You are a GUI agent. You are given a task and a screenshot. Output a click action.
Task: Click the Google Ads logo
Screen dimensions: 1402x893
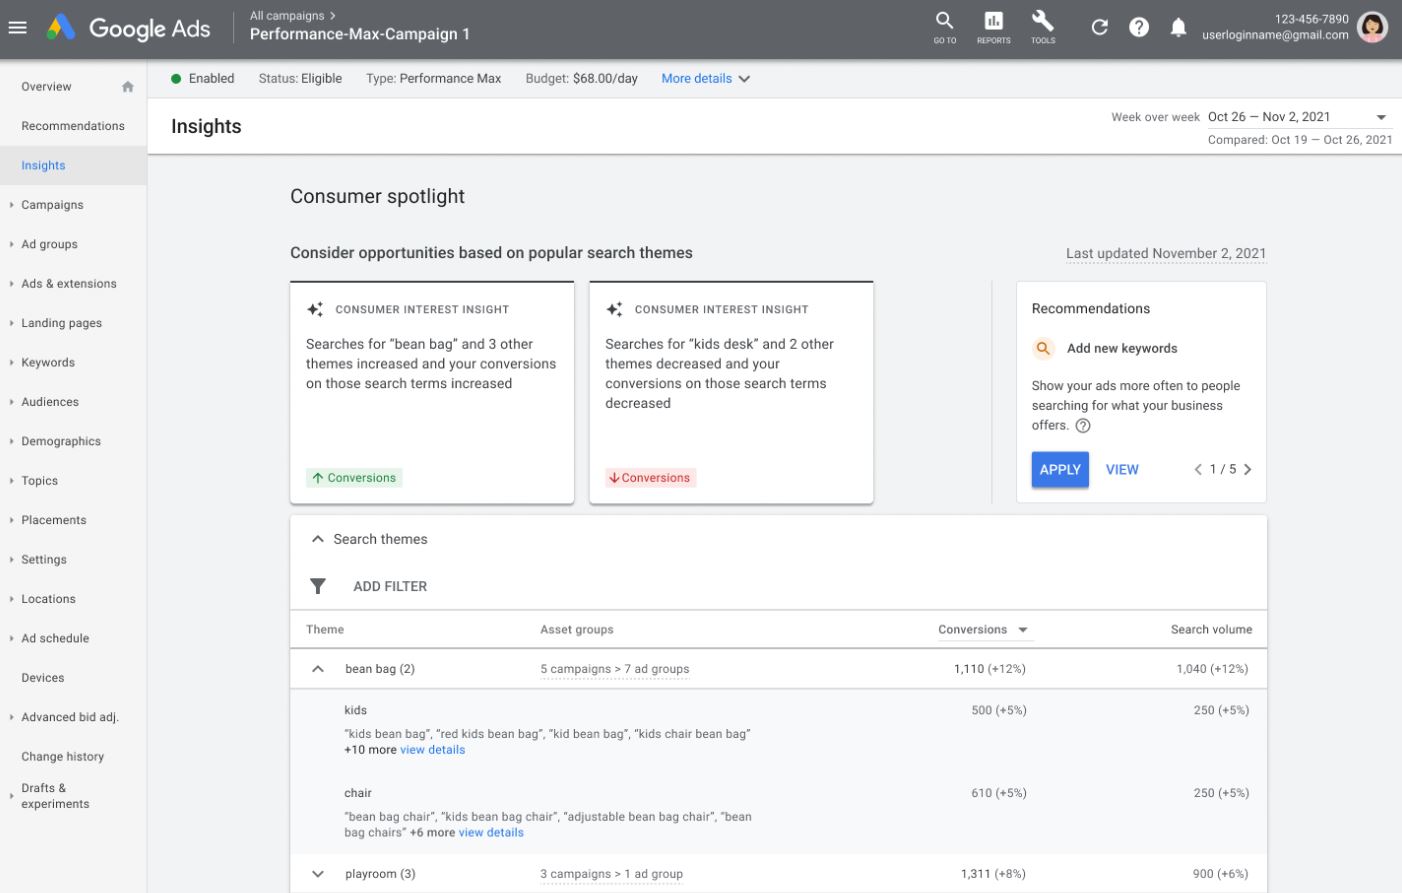tap(129, 28)
